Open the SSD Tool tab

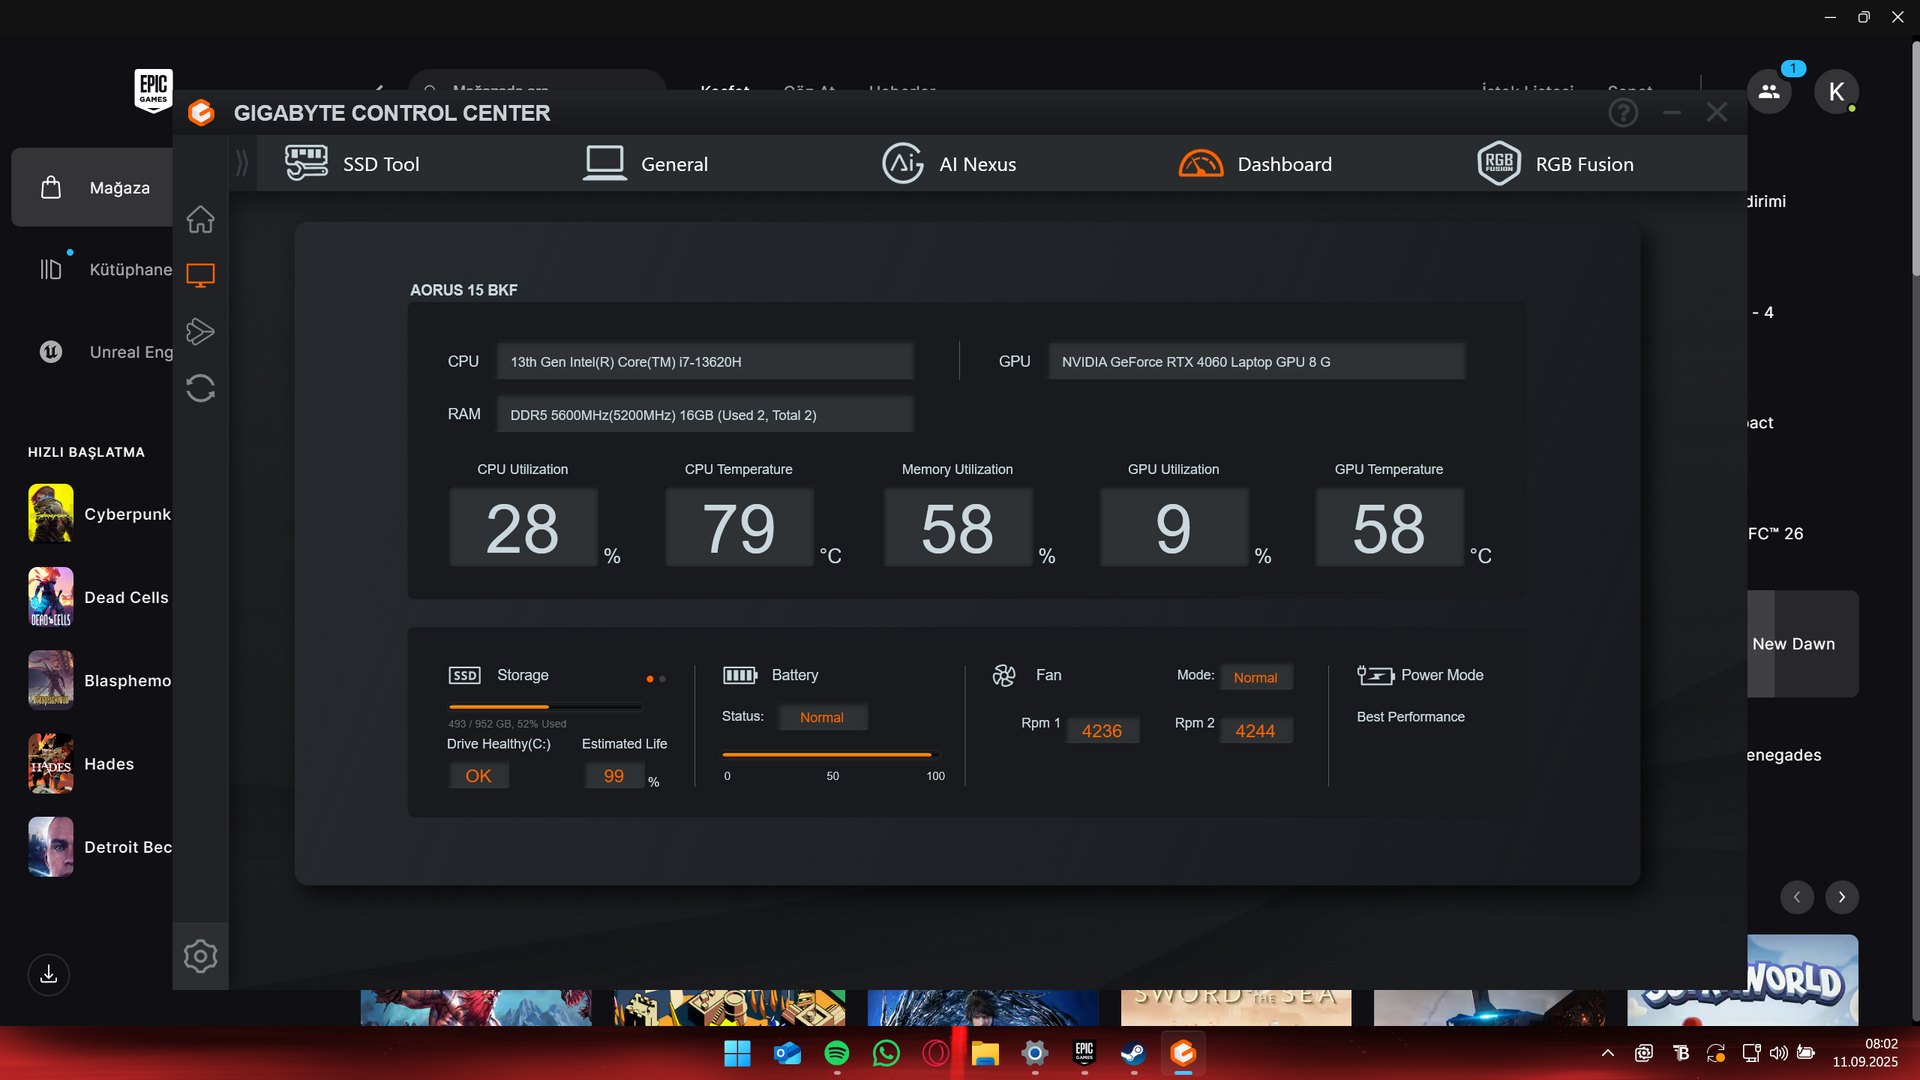tap(352, 163)
